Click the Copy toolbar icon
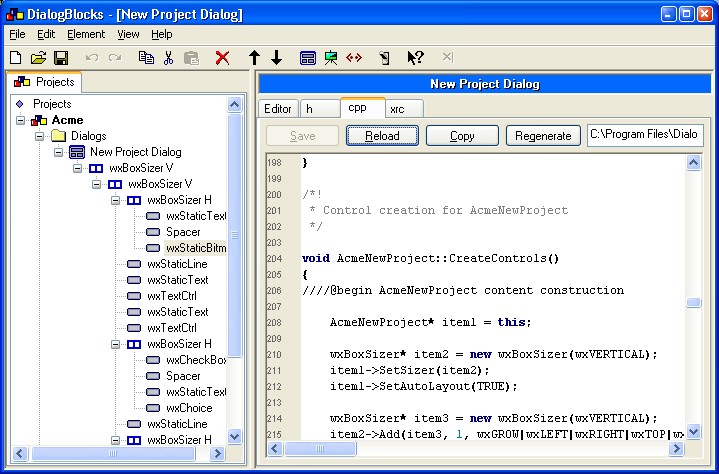 pos(146,58)
